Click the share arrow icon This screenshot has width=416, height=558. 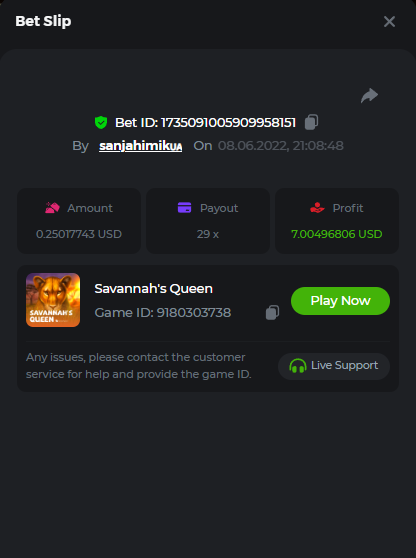[369, 95]
